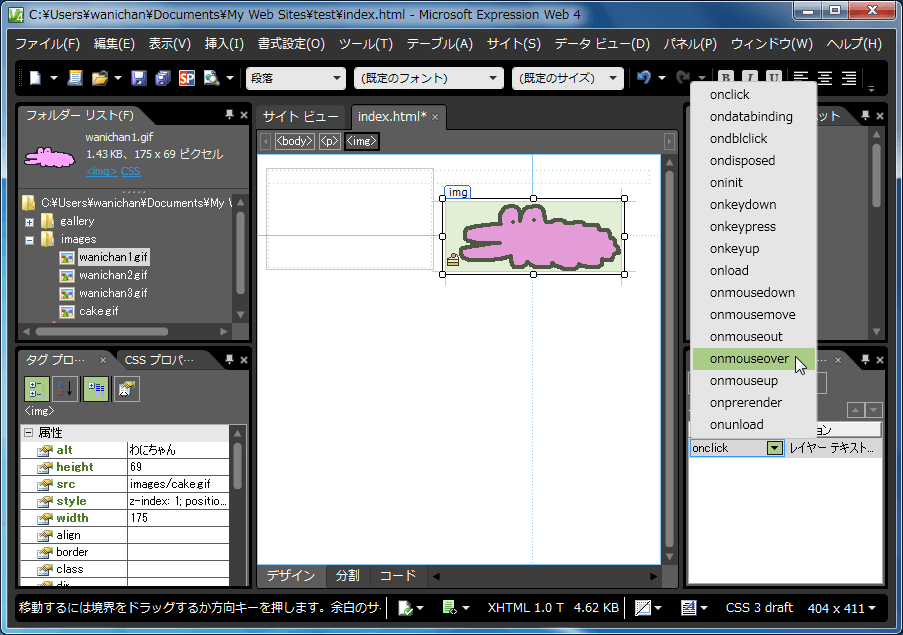This screenshot has height=635, width=903.
Task: Open the ファイル(F) menu
Action: 48,44
